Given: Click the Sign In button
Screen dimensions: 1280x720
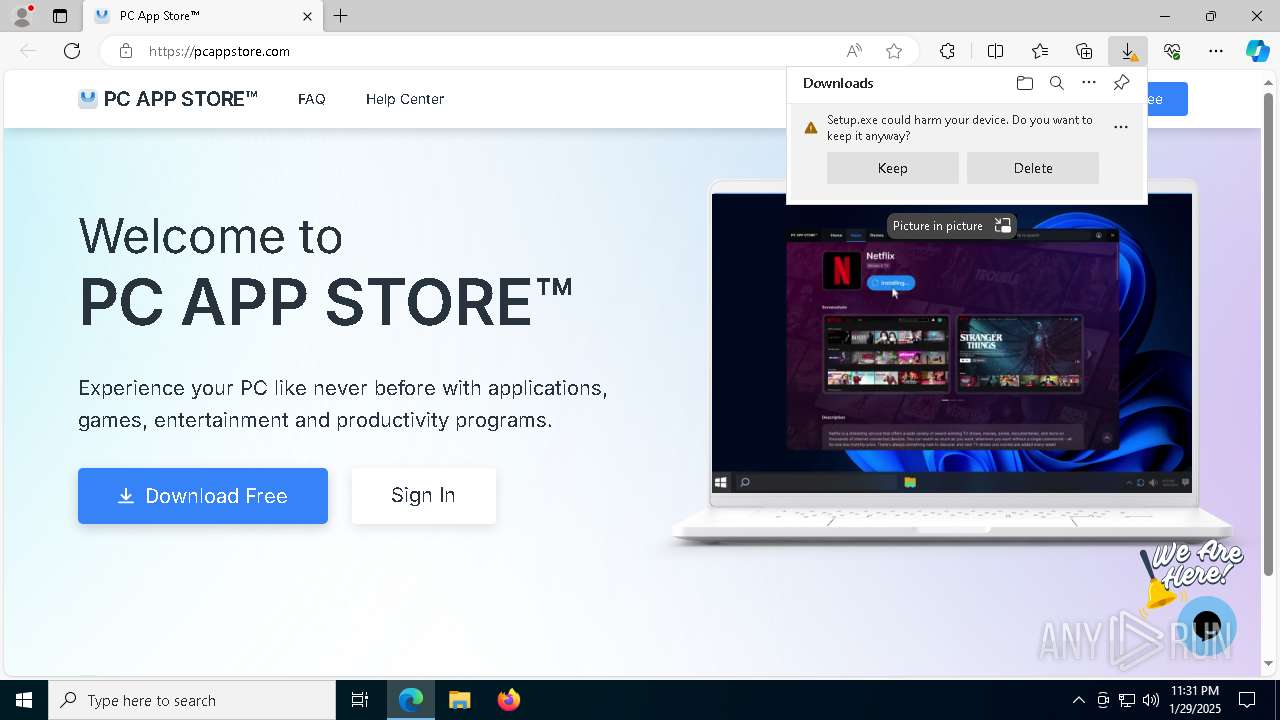Looking at the screenshot, I should 423,496.
